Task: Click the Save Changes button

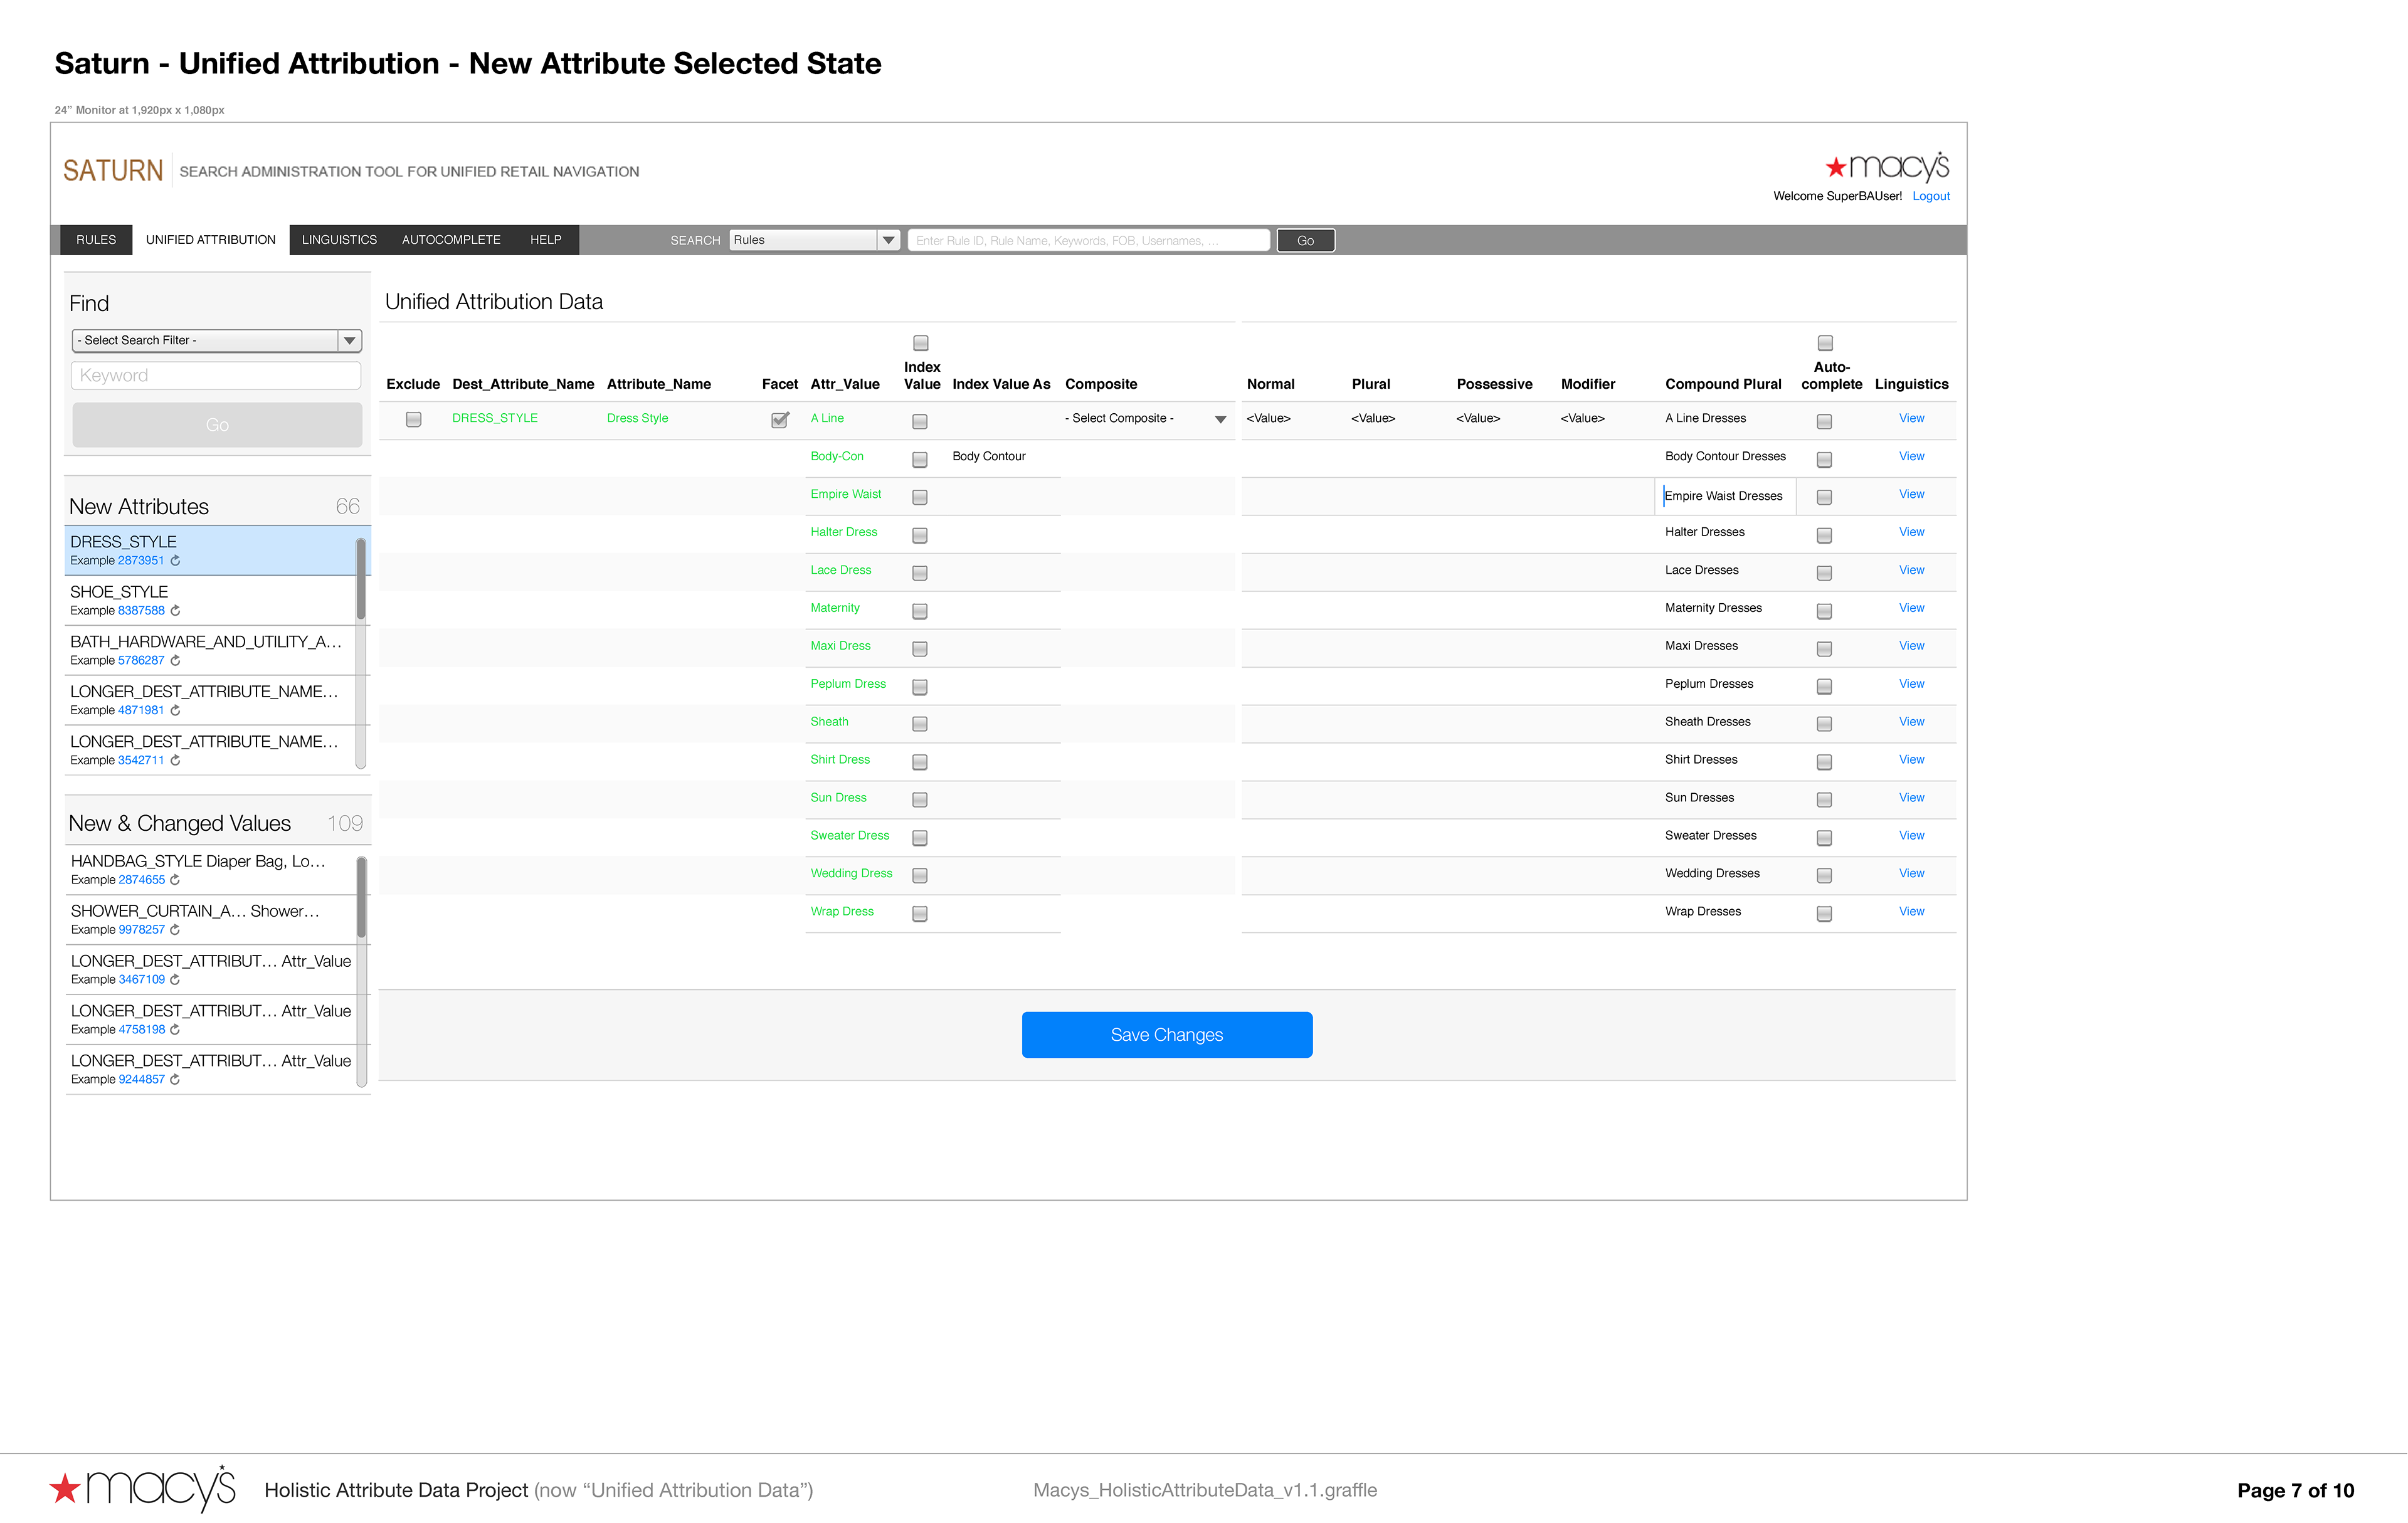Action: (x=1166, y=1035)
